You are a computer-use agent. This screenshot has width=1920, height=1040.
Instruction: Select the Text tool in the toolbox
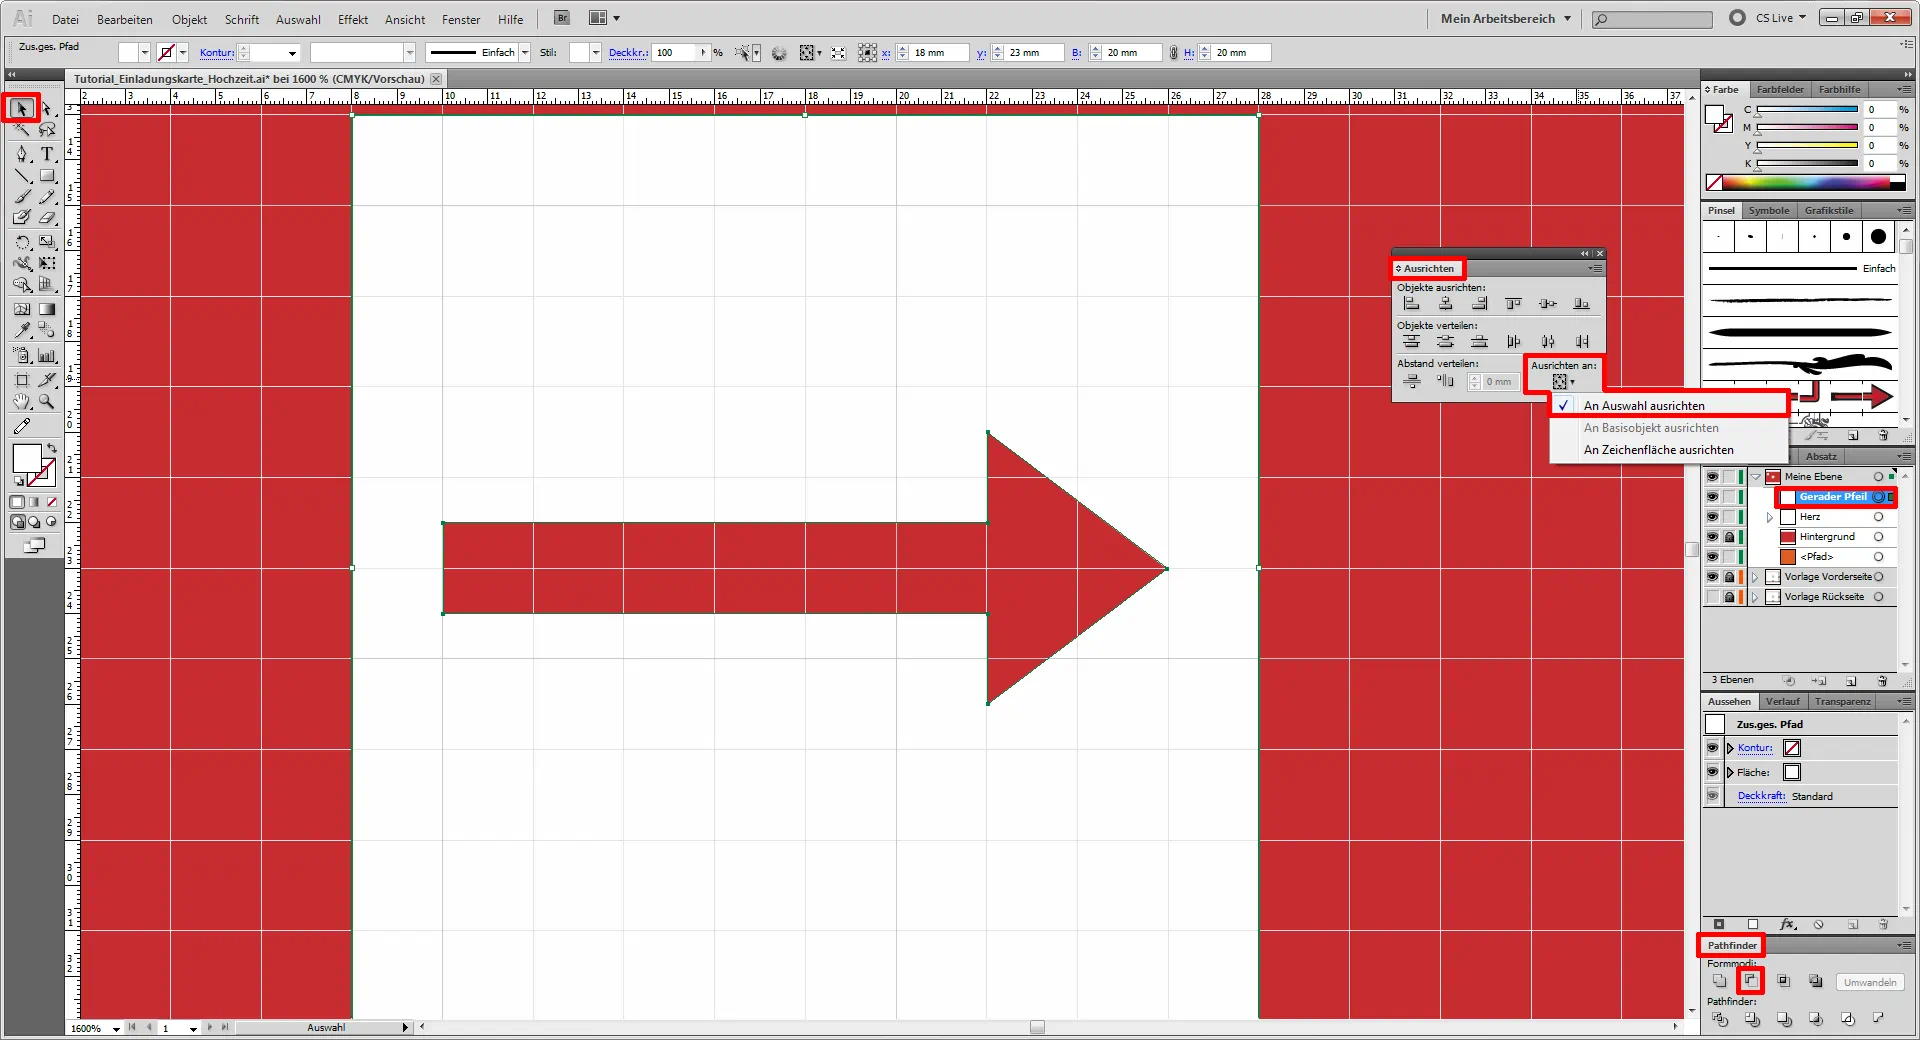(47, 154)
